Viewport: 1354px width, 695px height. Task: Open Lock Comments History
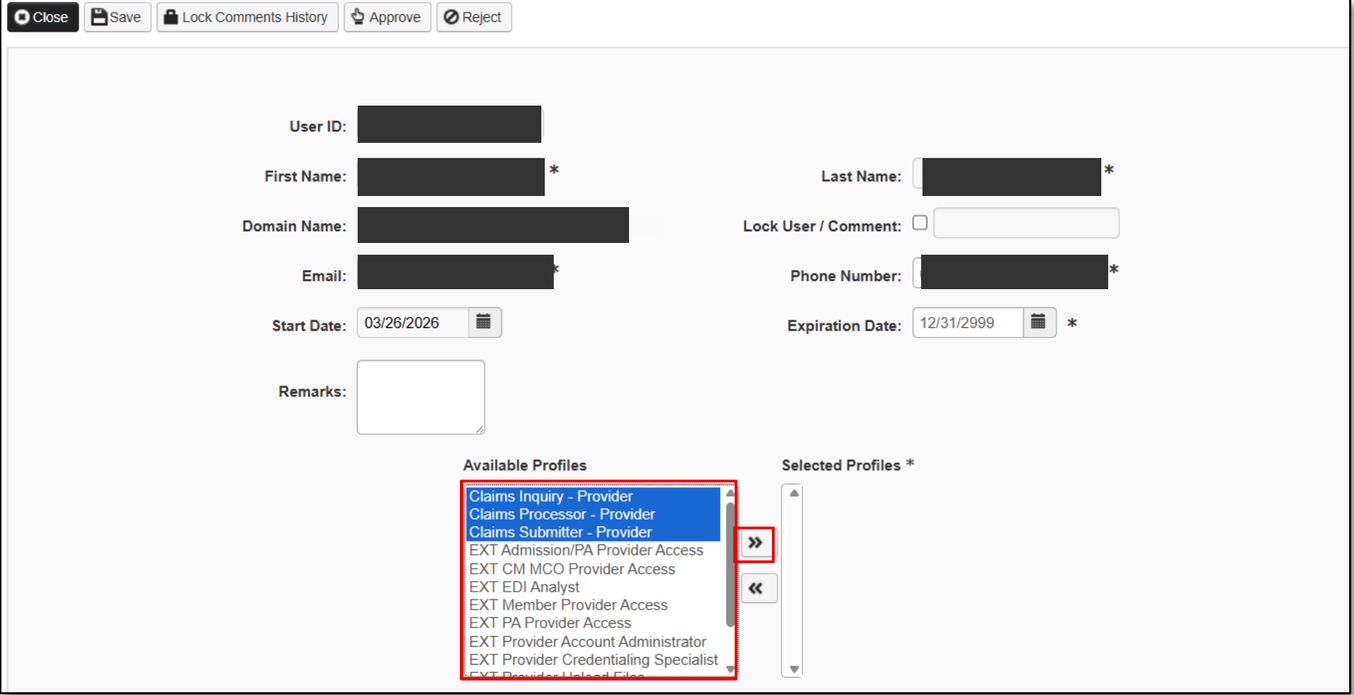tap(247, 17)
